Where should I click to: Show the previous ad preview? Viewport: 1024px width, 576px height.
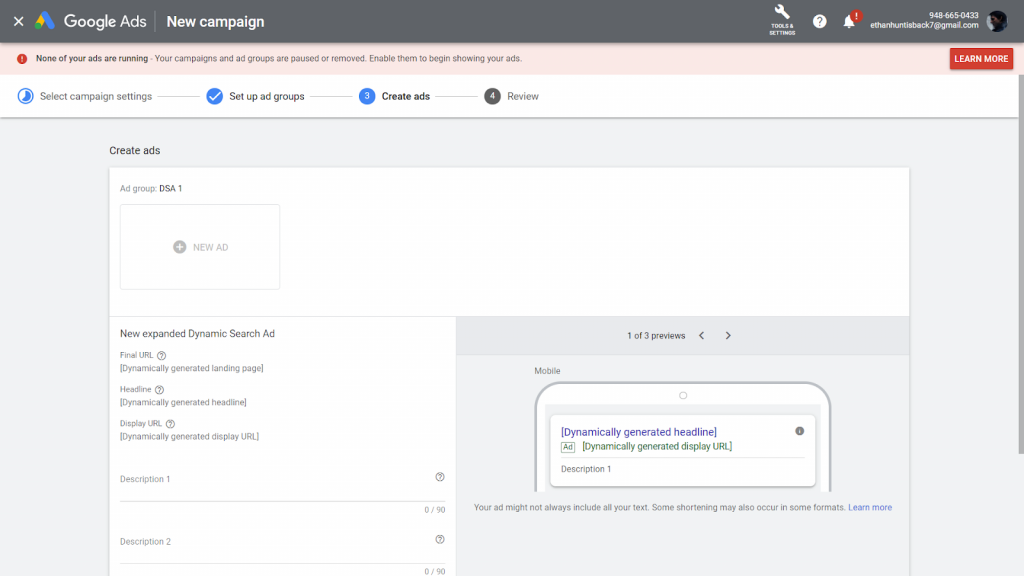[702, 335]
